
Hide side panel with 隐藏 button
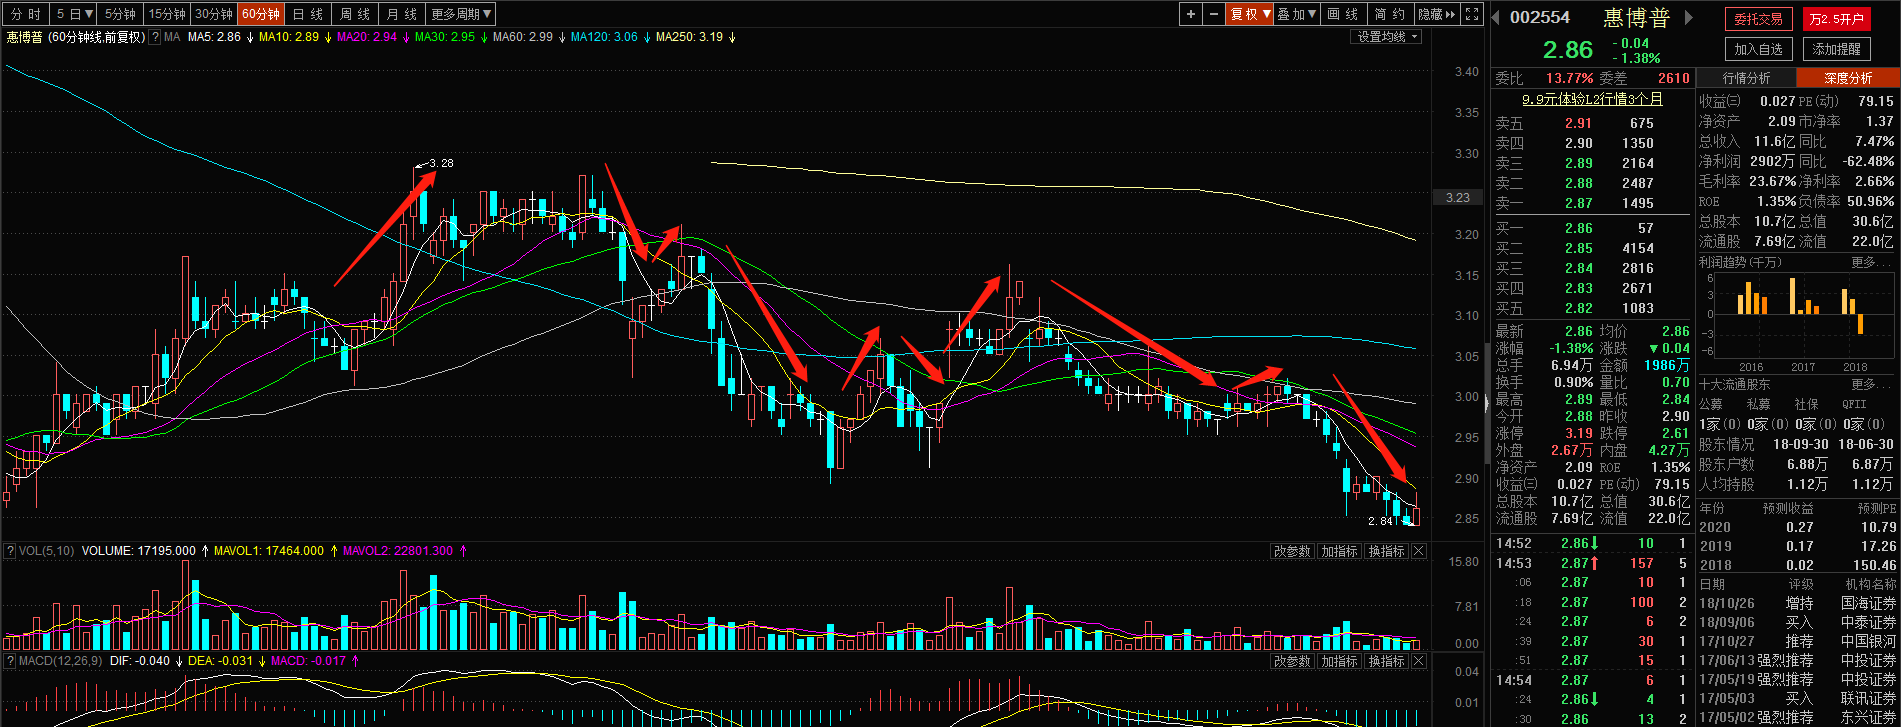pos(1436,14)
